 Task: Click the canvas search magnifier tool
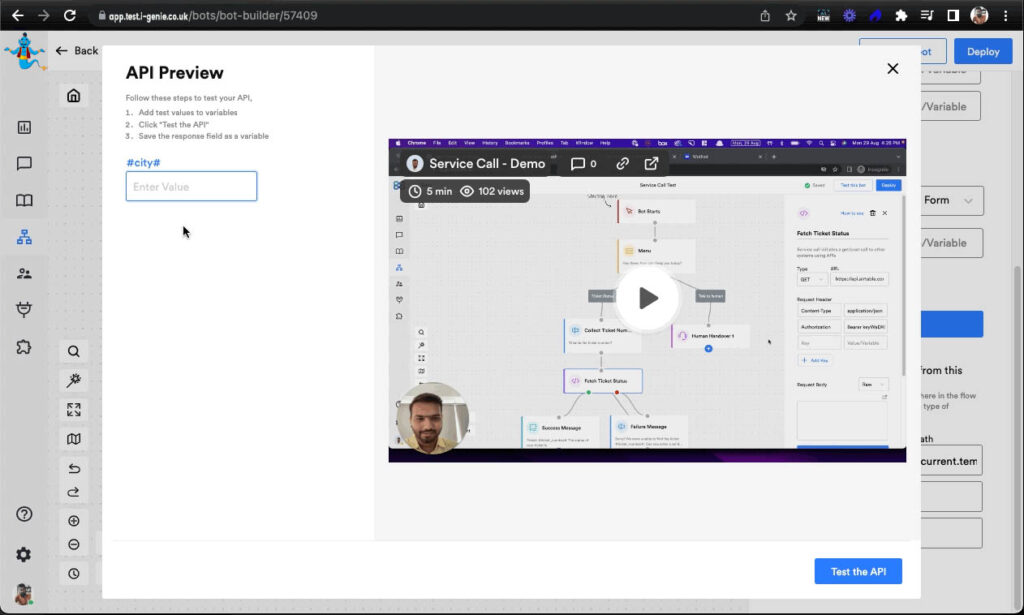(x=74, y=351)
